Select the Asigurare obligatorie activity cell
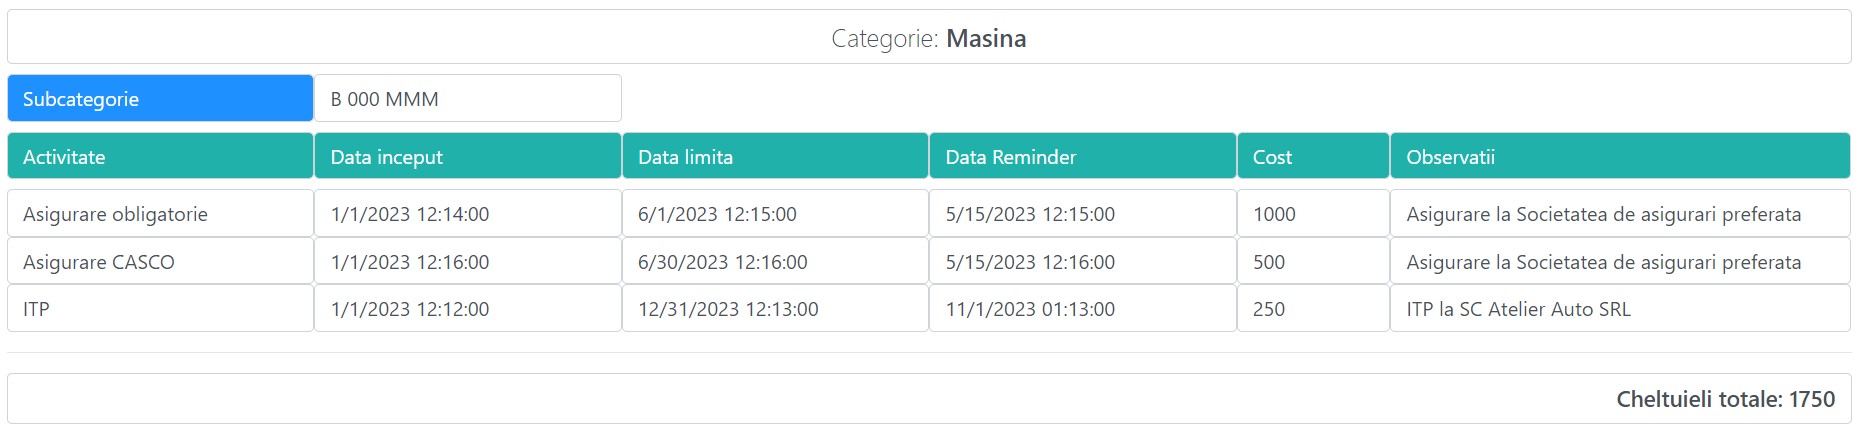This screenshot has width=1861, height=437. click(x=160, y=214)
